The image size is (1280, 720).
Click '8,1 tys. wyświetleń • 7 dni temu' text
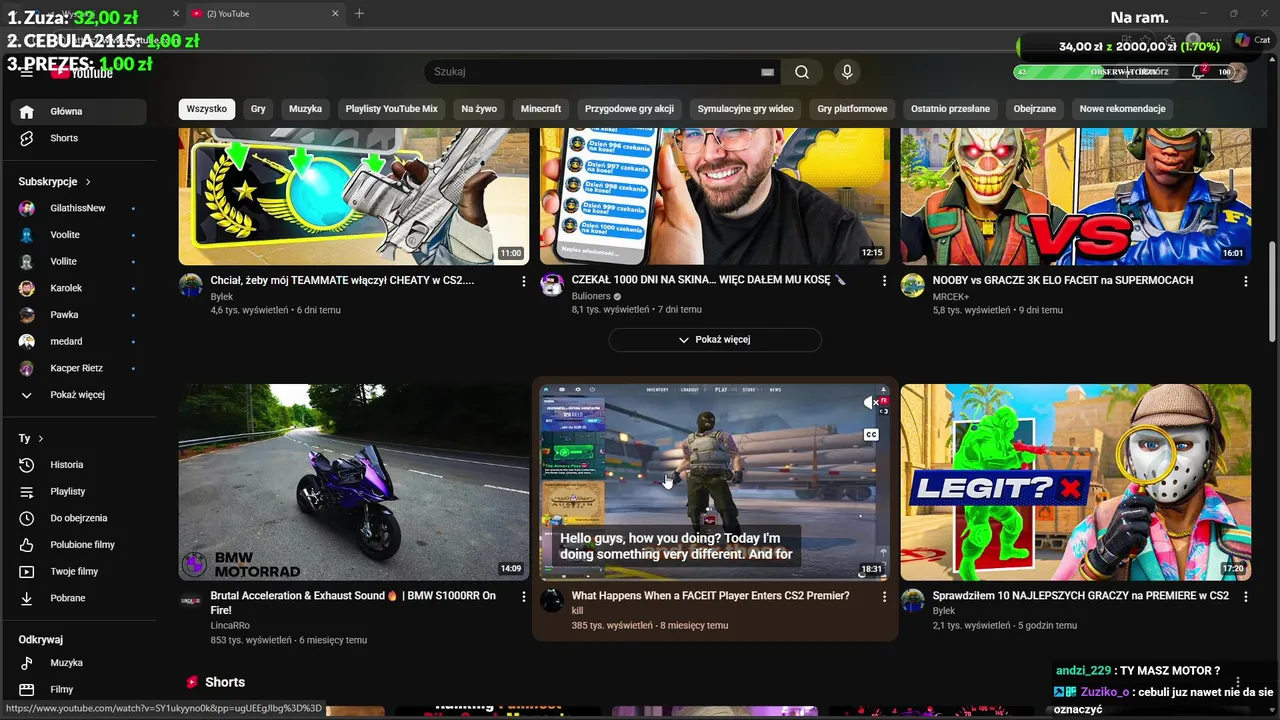pyautogui.click(x=637, y=310)
